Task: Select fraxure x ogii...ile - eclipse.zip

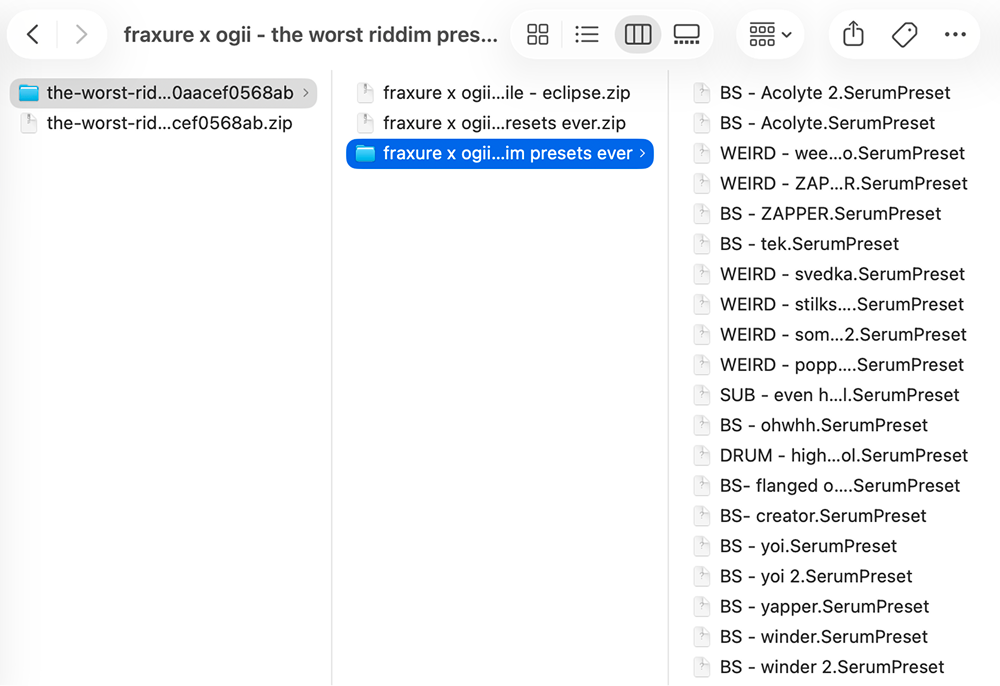Action: pyautogui.click(x=500, y=93)
